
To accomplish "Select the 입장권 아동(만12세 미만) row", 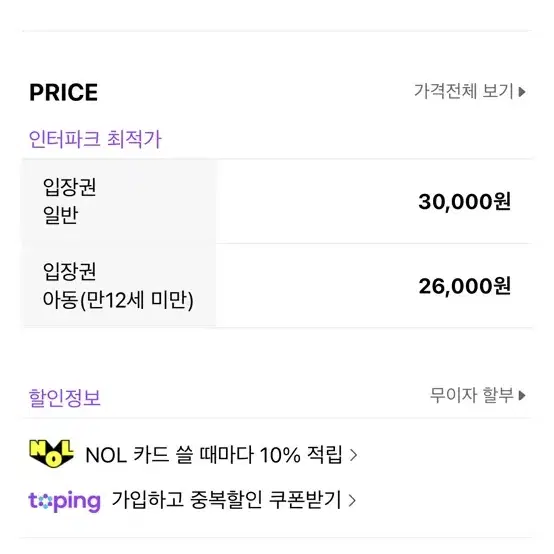I will (277, 285).
